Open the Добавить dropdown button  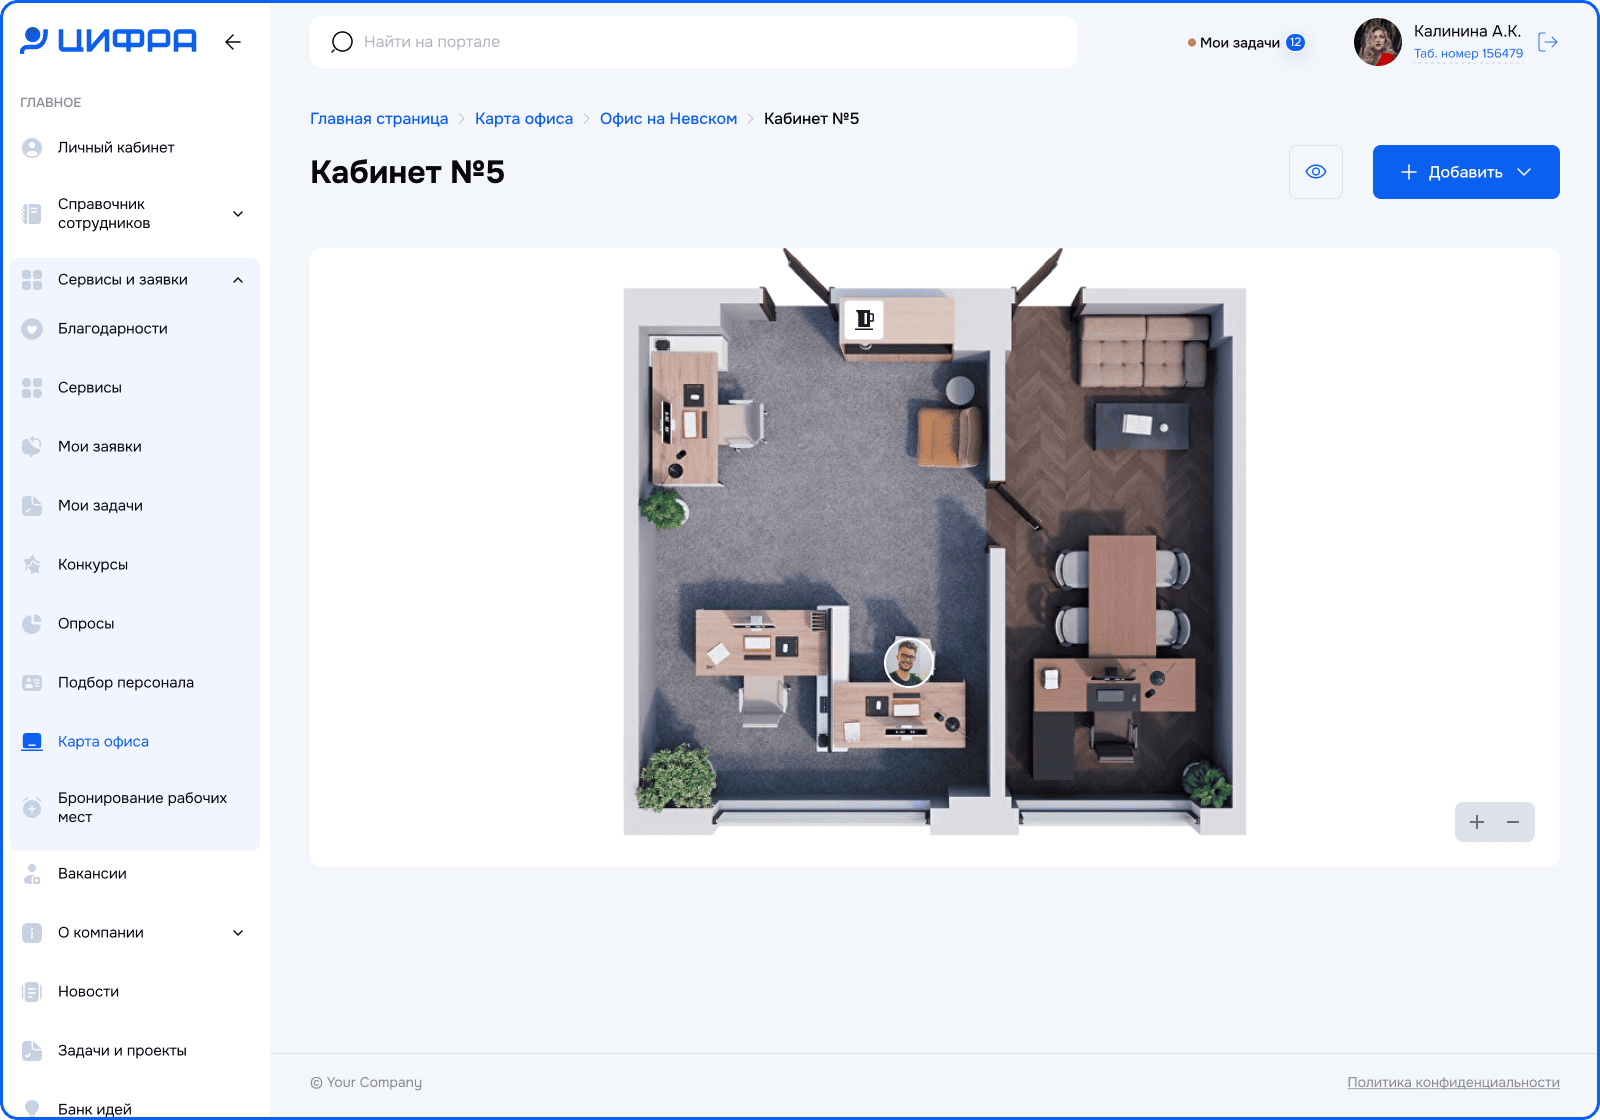point(1465,172)
